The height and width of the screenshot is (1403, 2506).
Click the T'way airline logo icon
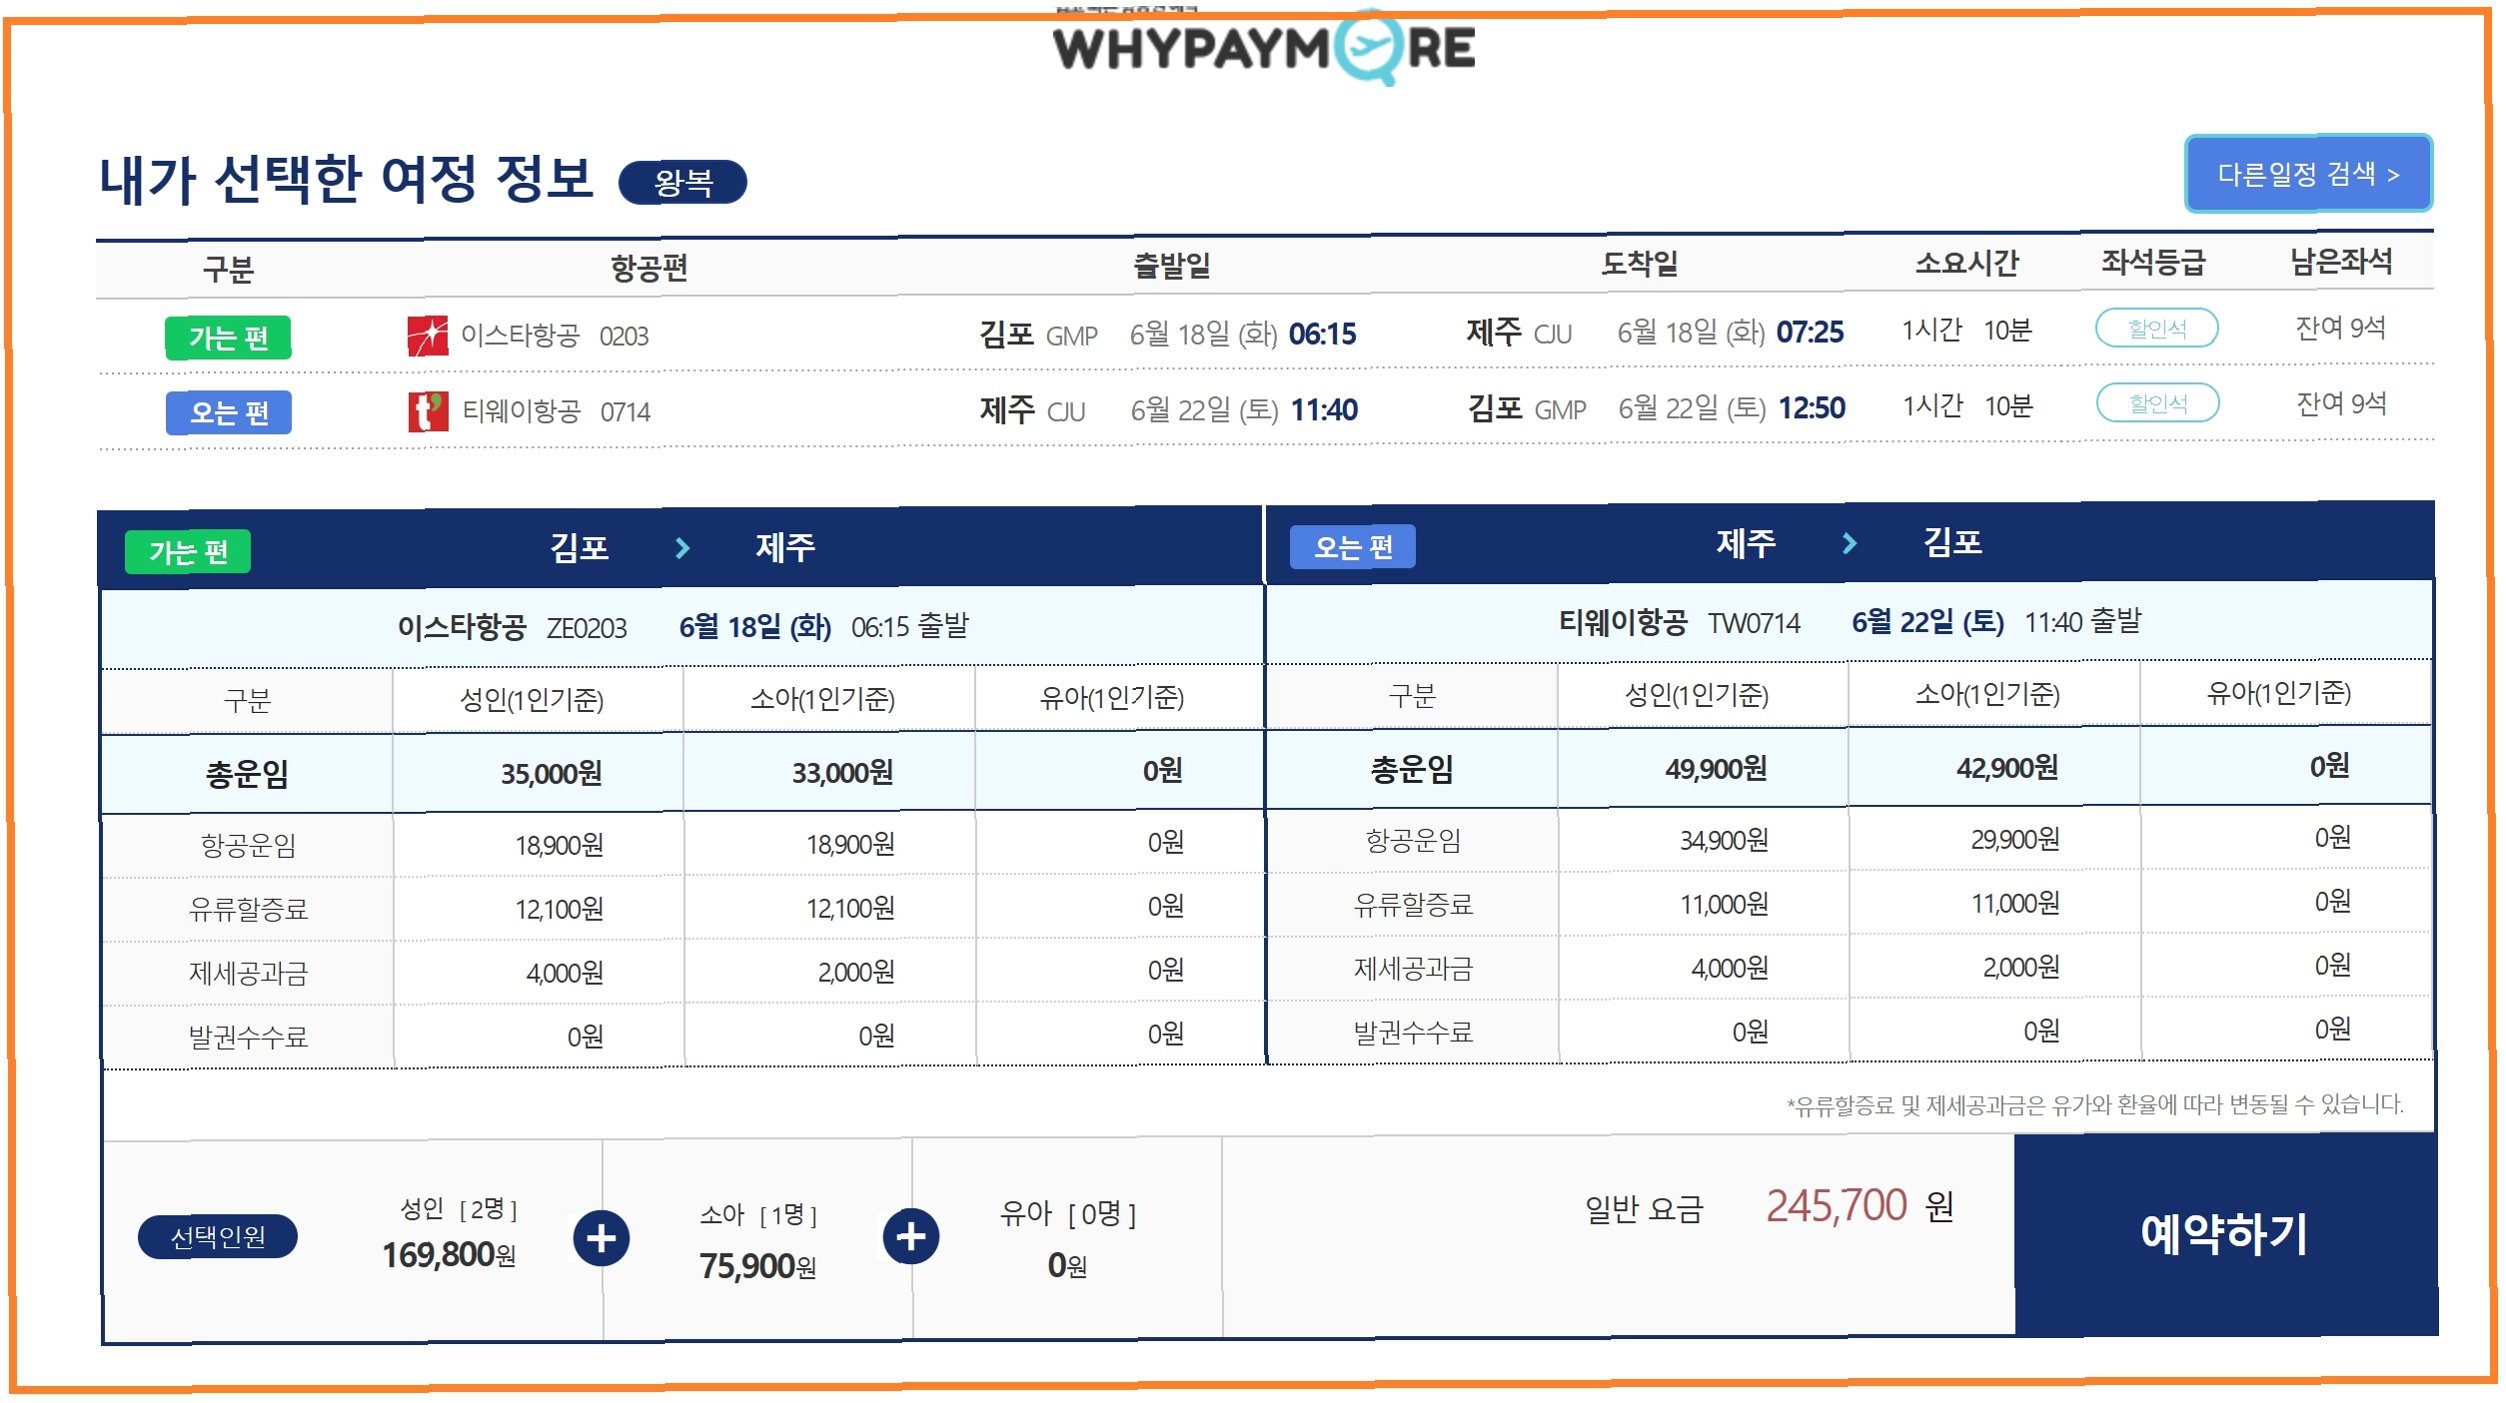pos(428,411)
